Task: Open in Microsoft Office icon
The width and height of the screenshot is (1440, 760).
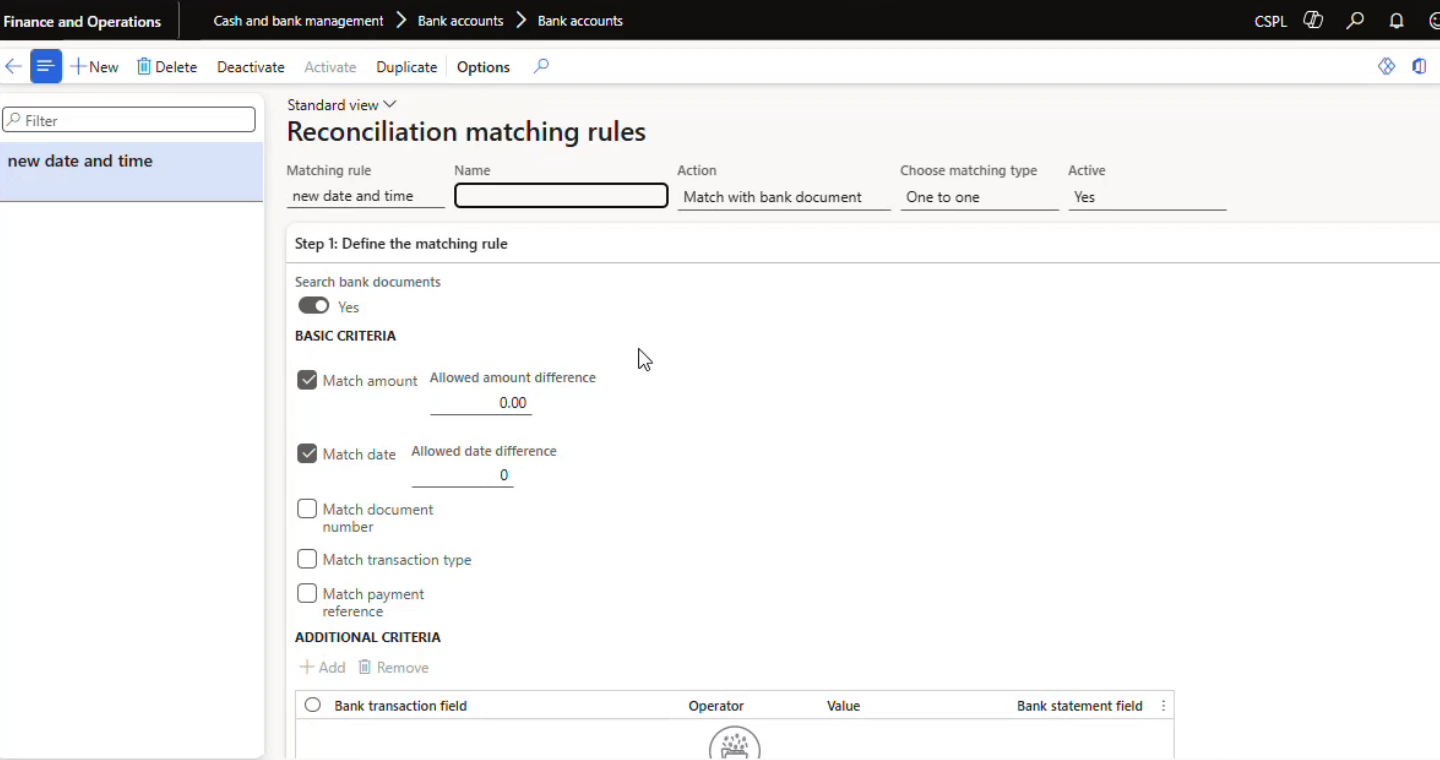Action: tap(1419, 66)
